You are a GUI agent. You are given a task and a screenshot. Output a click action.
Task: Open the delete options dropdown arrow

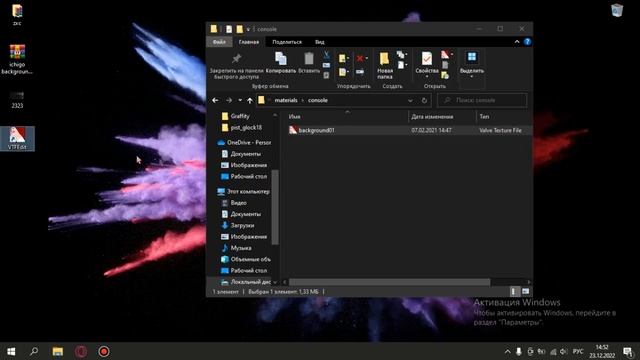click(x=367, y=58)
